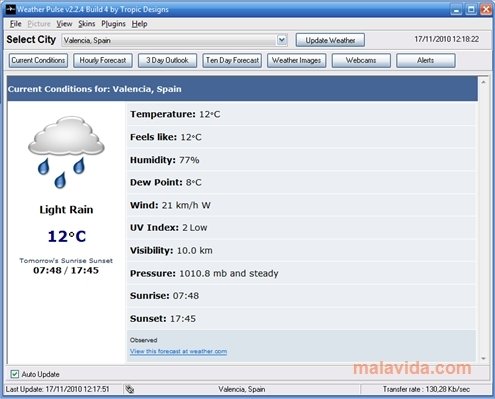Click the Weather Pulse app icon in title bar
Screen dimensions: 495x399
pos(11,9)
